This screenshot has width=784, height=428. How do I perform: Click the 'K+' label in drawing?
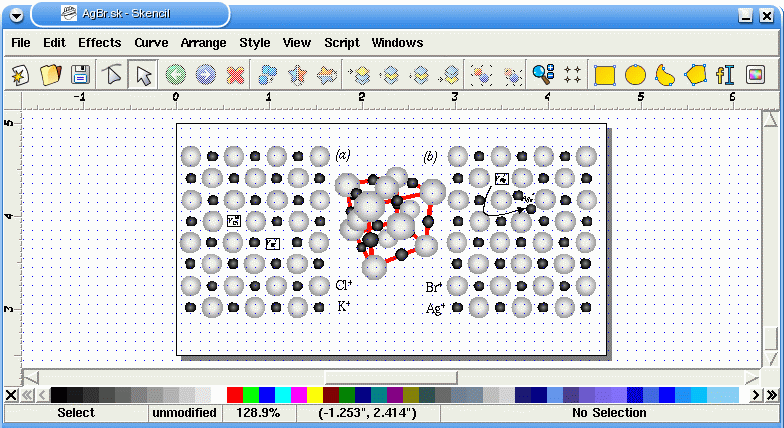(344, 306)
